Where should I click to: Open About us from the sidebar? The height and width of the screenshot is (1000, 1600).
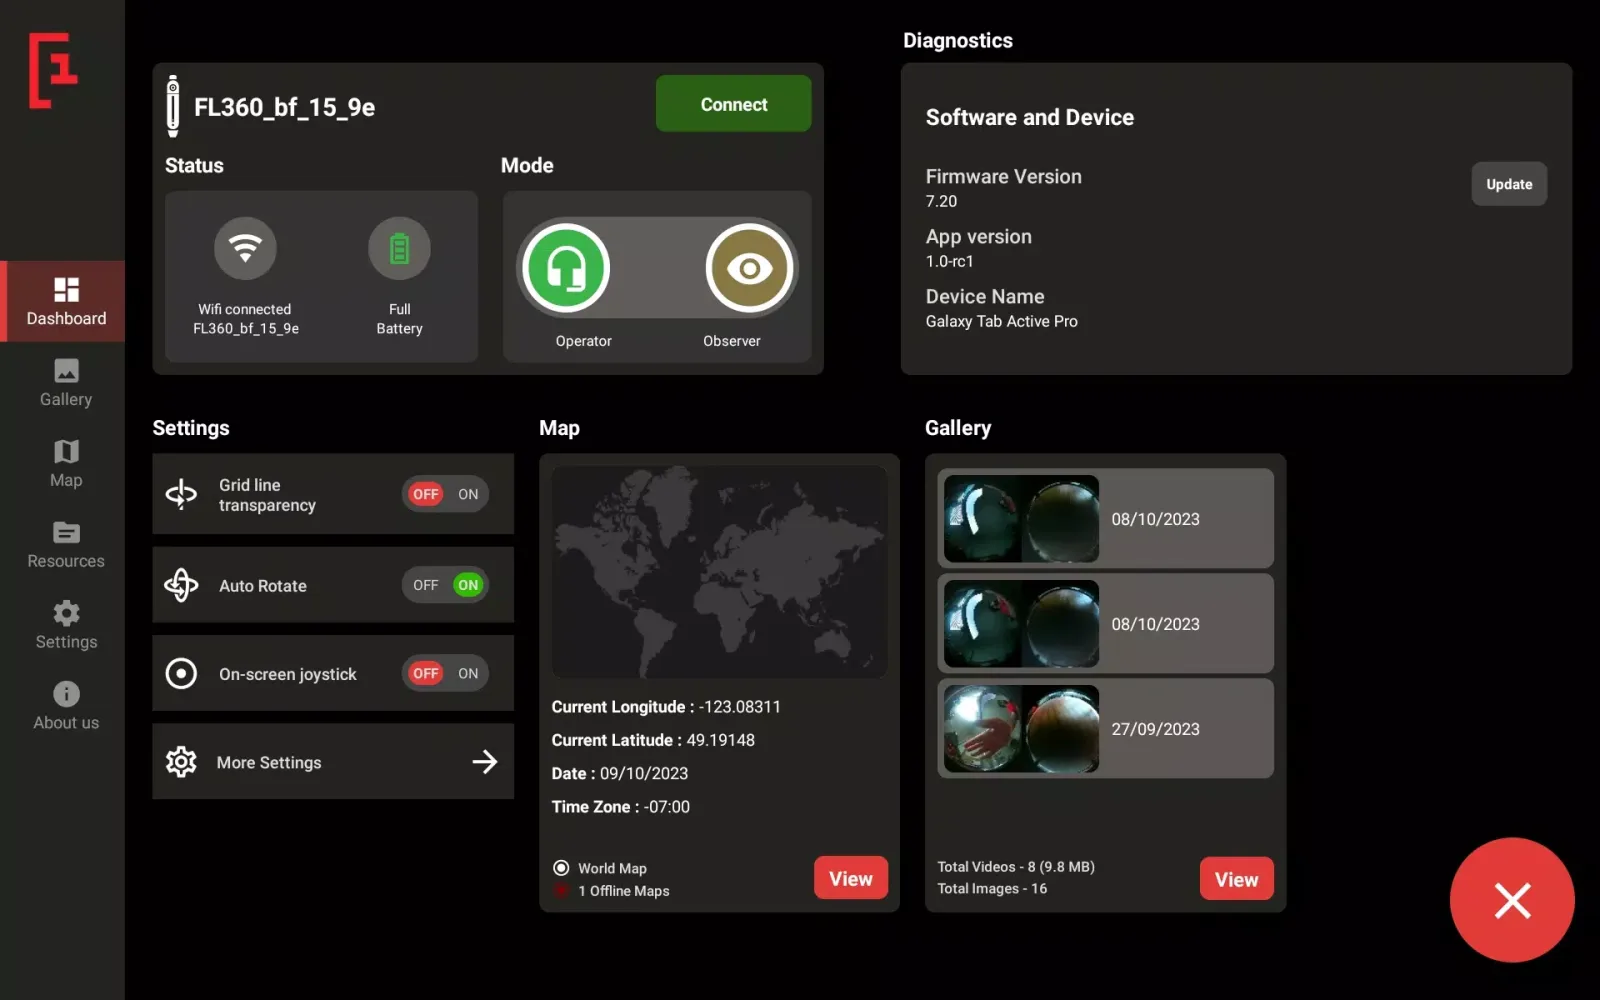click(x=64, y=705)
